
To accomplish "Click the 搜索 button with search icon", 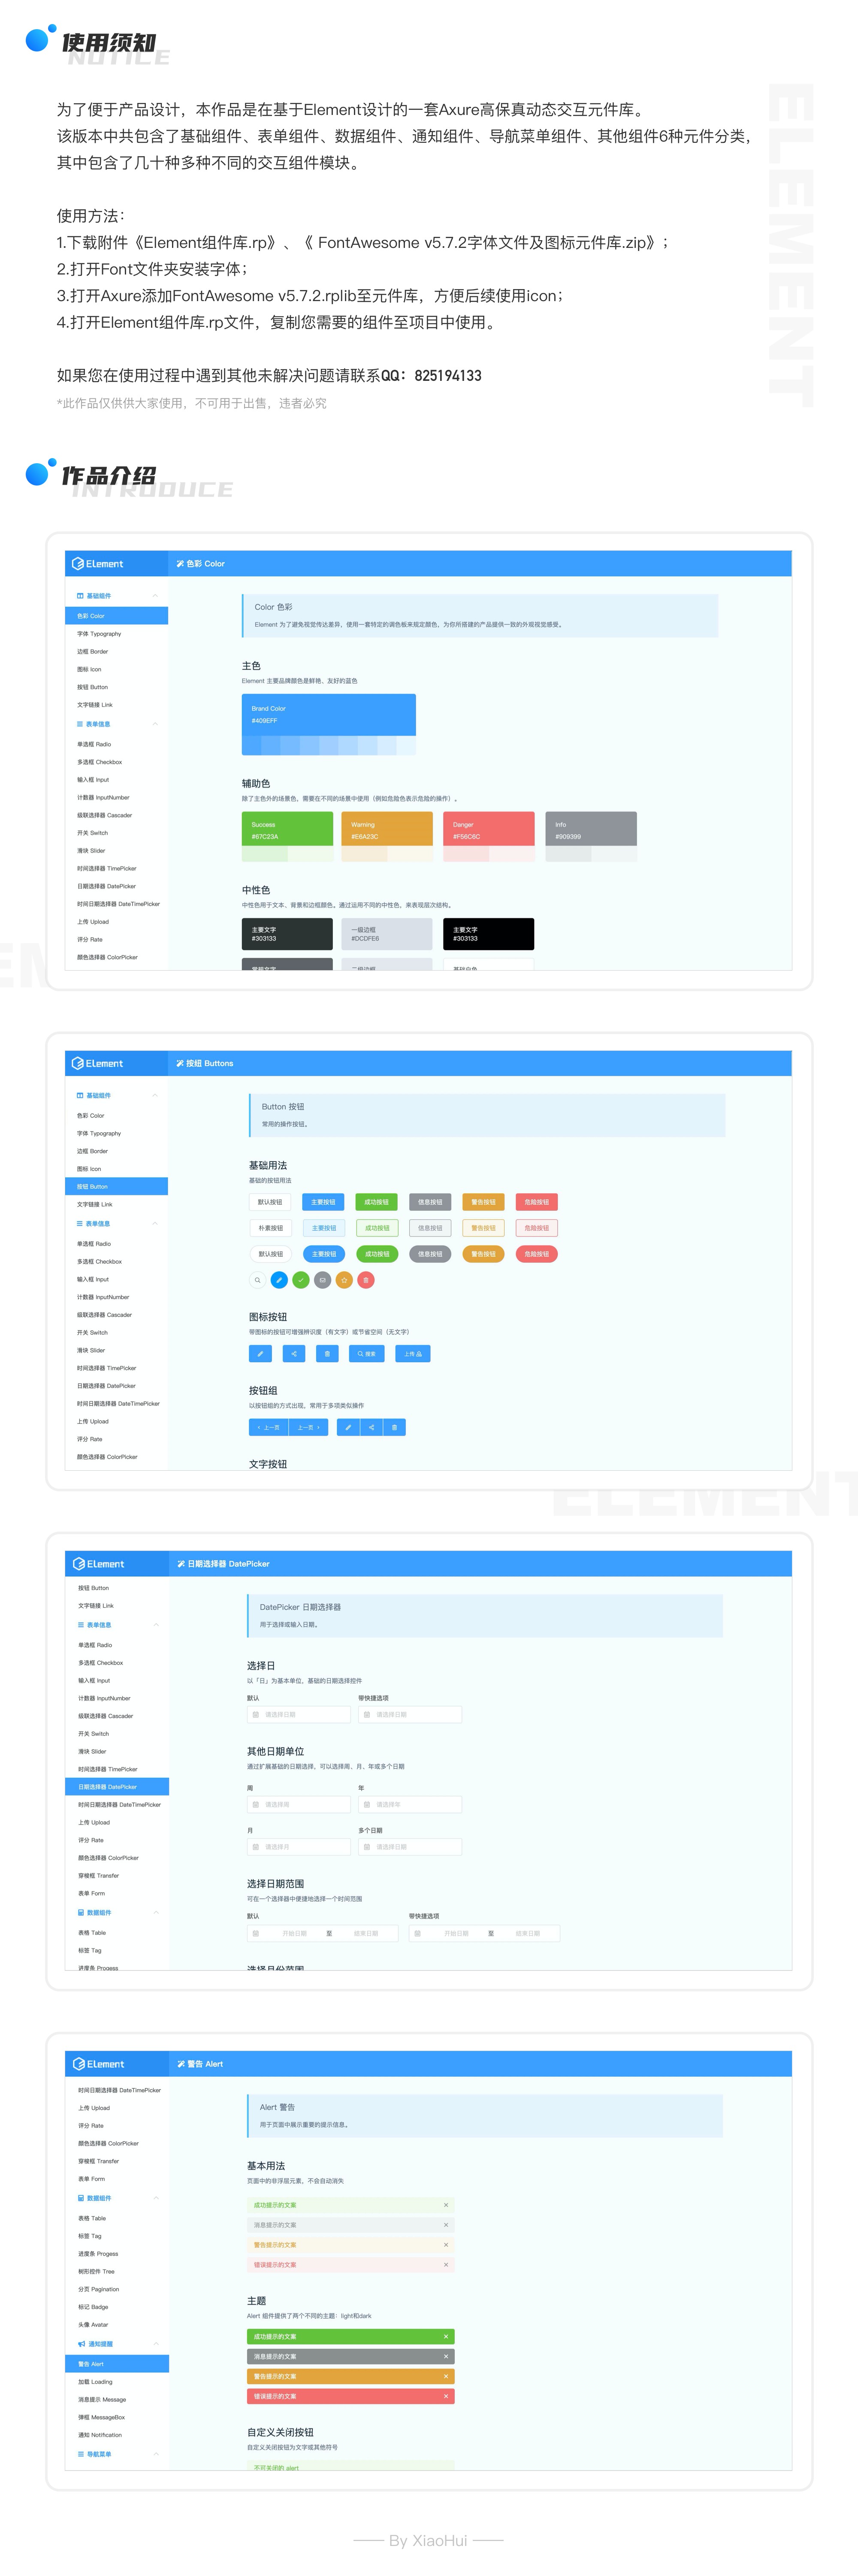I will pyautogui.click(x=367, y=1354).
